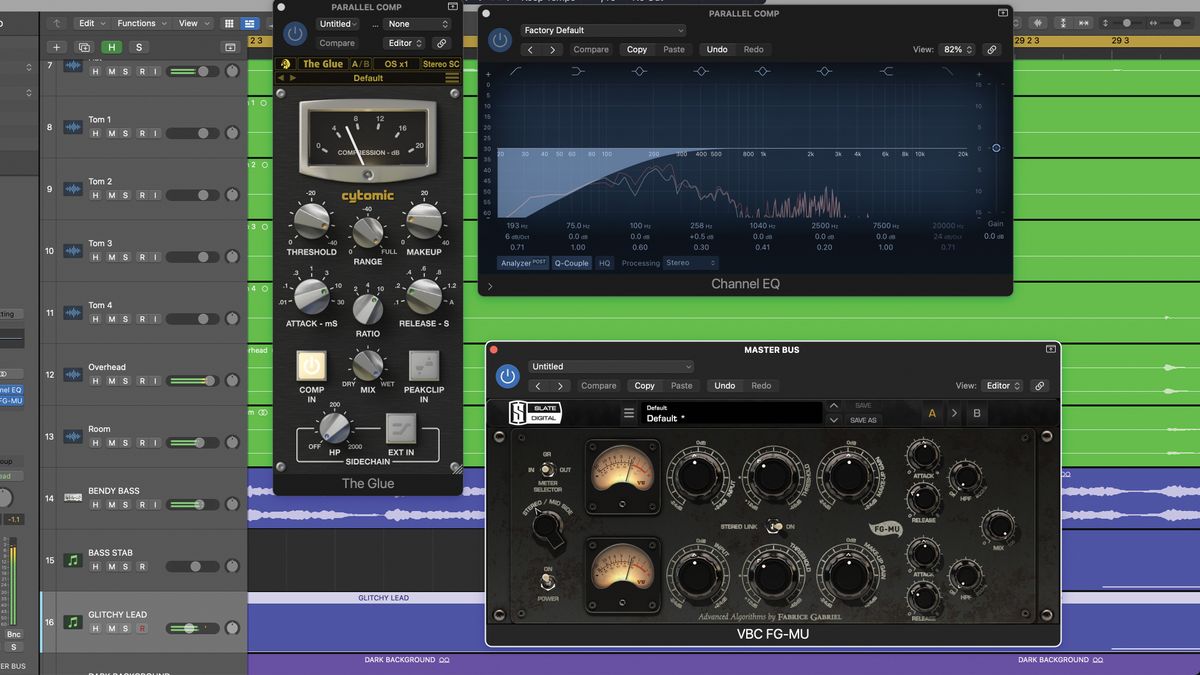
Task: Toggle STEREO LINK on the VBC FG-MU
Action: (775, 526)
